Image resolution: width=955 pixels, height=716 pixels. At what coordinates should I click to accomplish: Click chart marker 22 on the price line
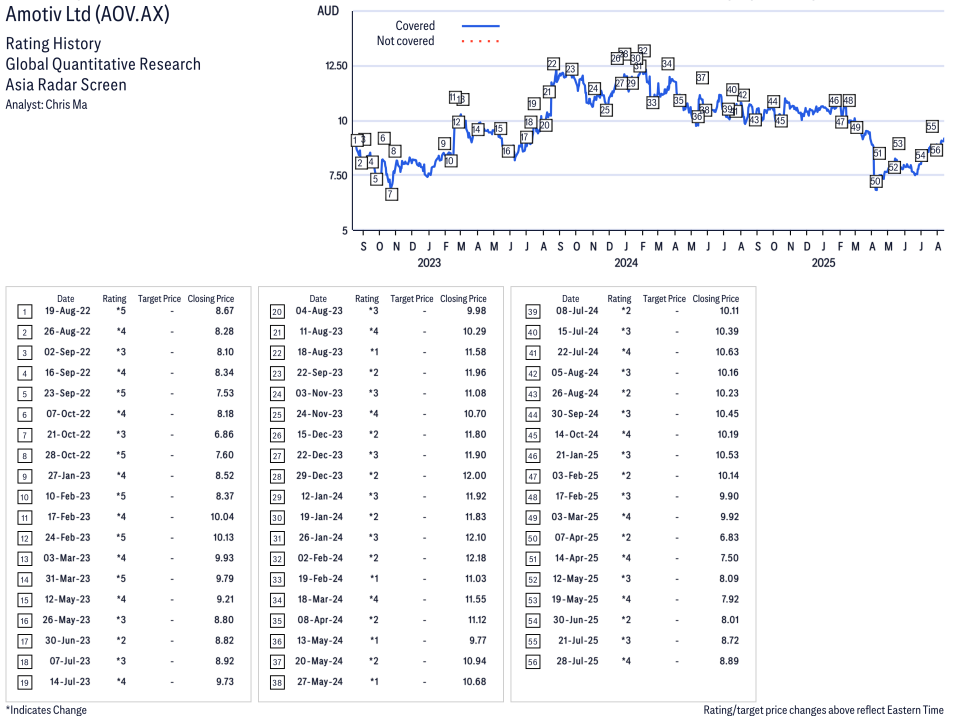tap(552, 63)
